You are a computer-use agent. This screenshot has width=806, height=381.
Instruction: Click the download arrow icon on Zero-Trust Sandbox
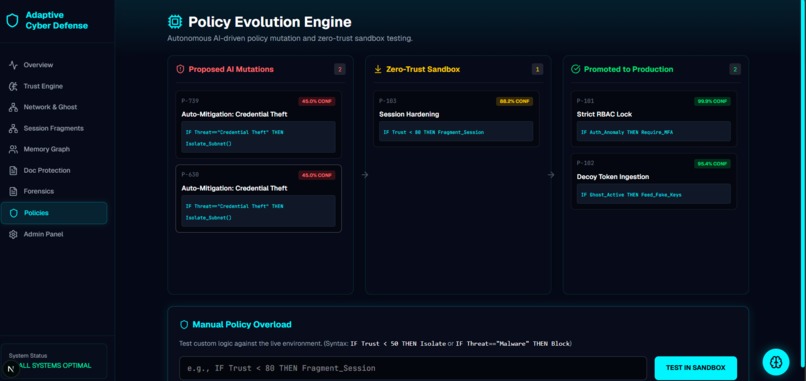(378, 69)
